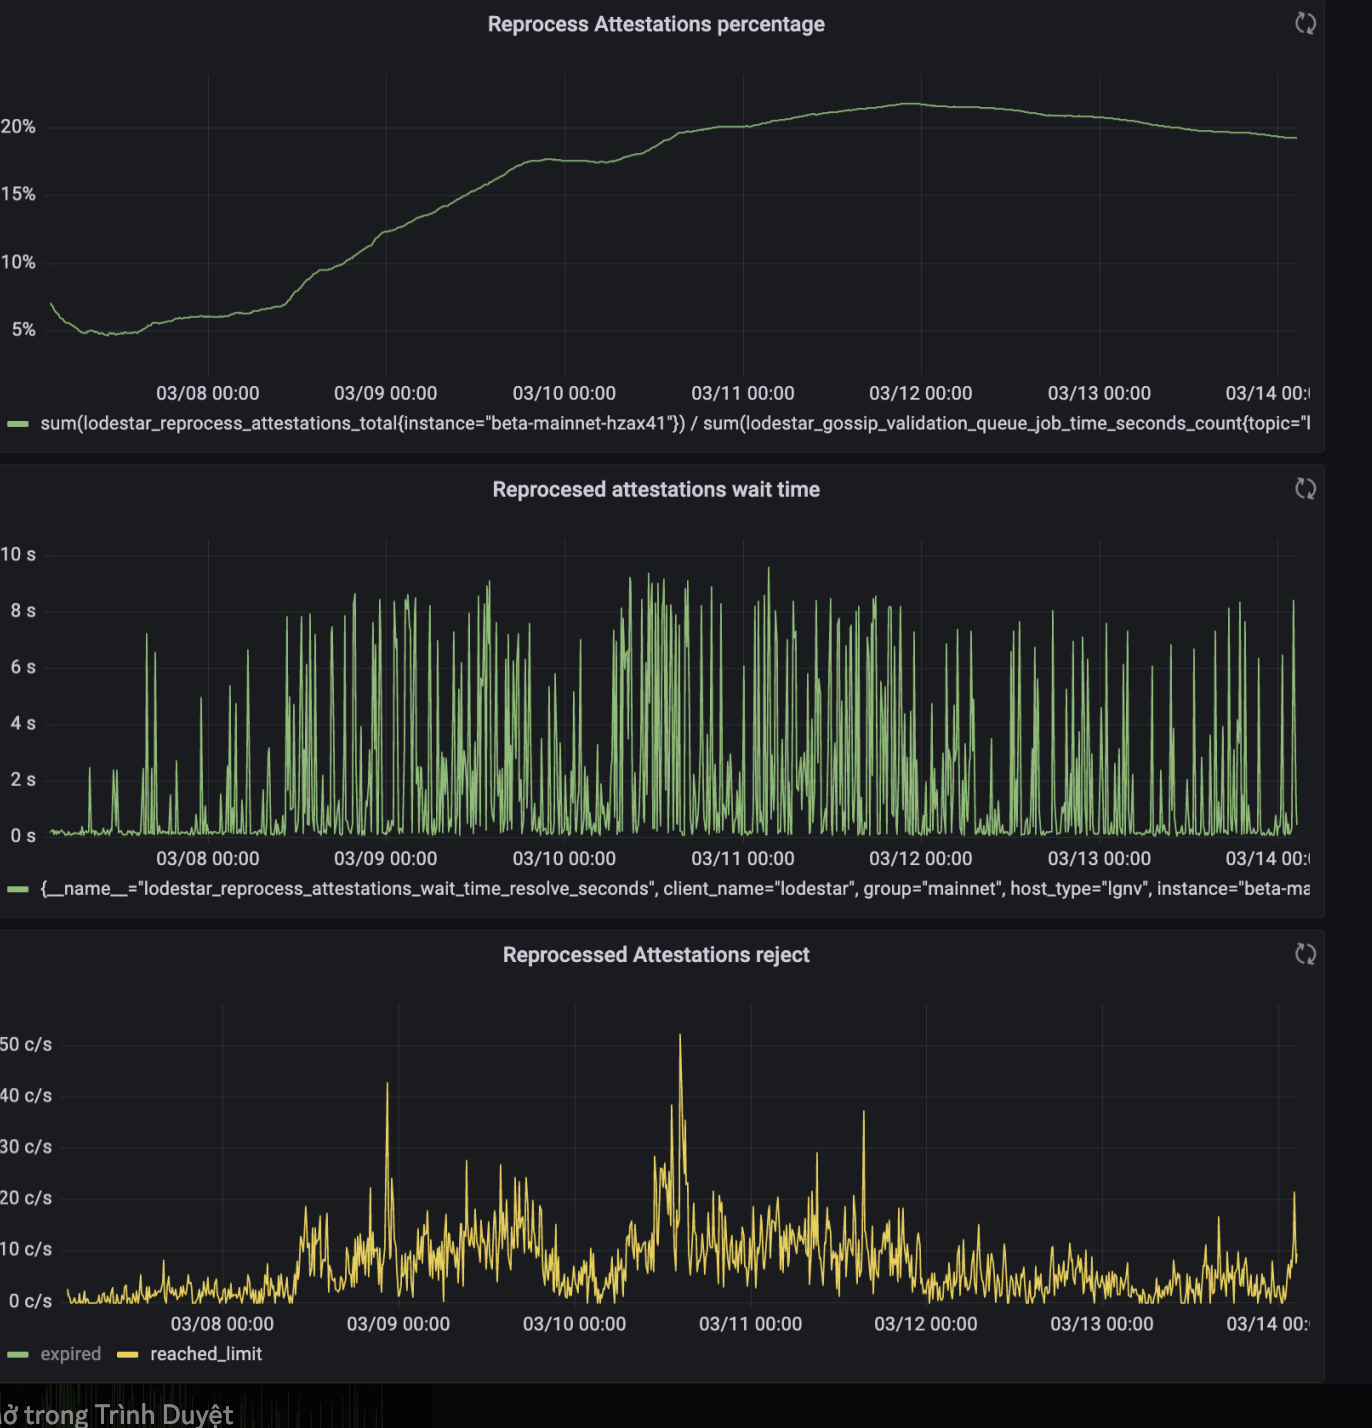
Task: Click 03/09 00:00 label in wait time chart
Action: (386, 858)
